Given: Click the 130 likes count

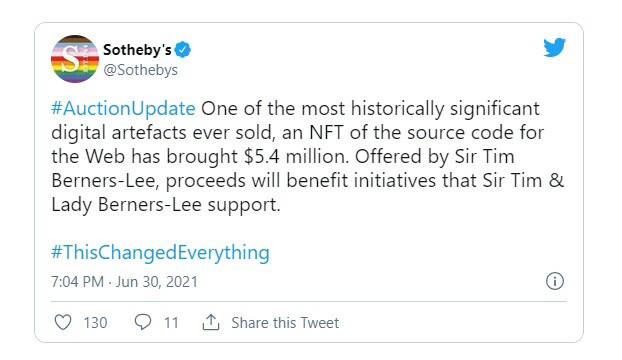Looking at the screenshot, I should [95, 323].
